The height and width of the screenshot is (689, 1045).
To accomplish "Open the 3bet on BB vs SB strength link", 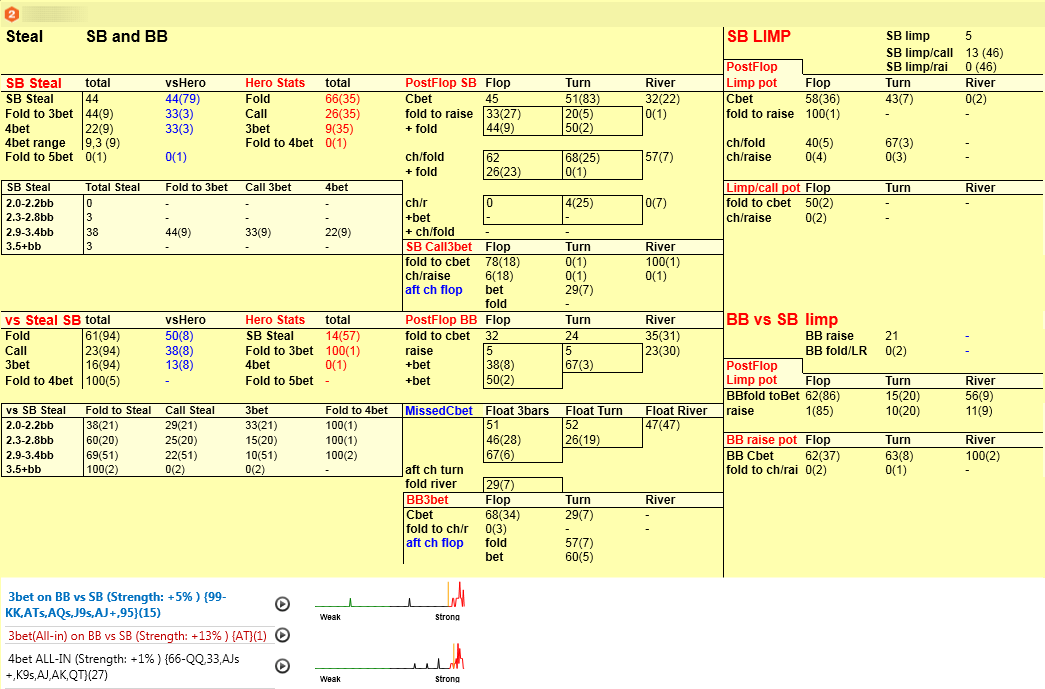I will coord(117,604).
